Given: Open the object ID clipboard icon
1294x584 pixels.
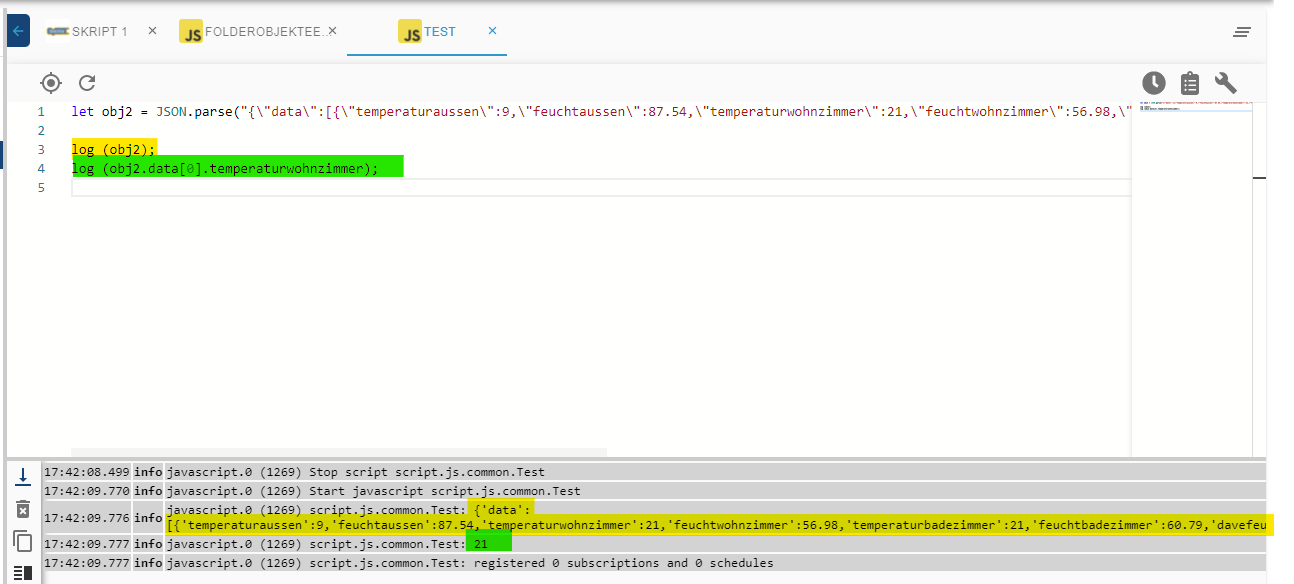Looking at the screenshot, I should (1190, 83).
